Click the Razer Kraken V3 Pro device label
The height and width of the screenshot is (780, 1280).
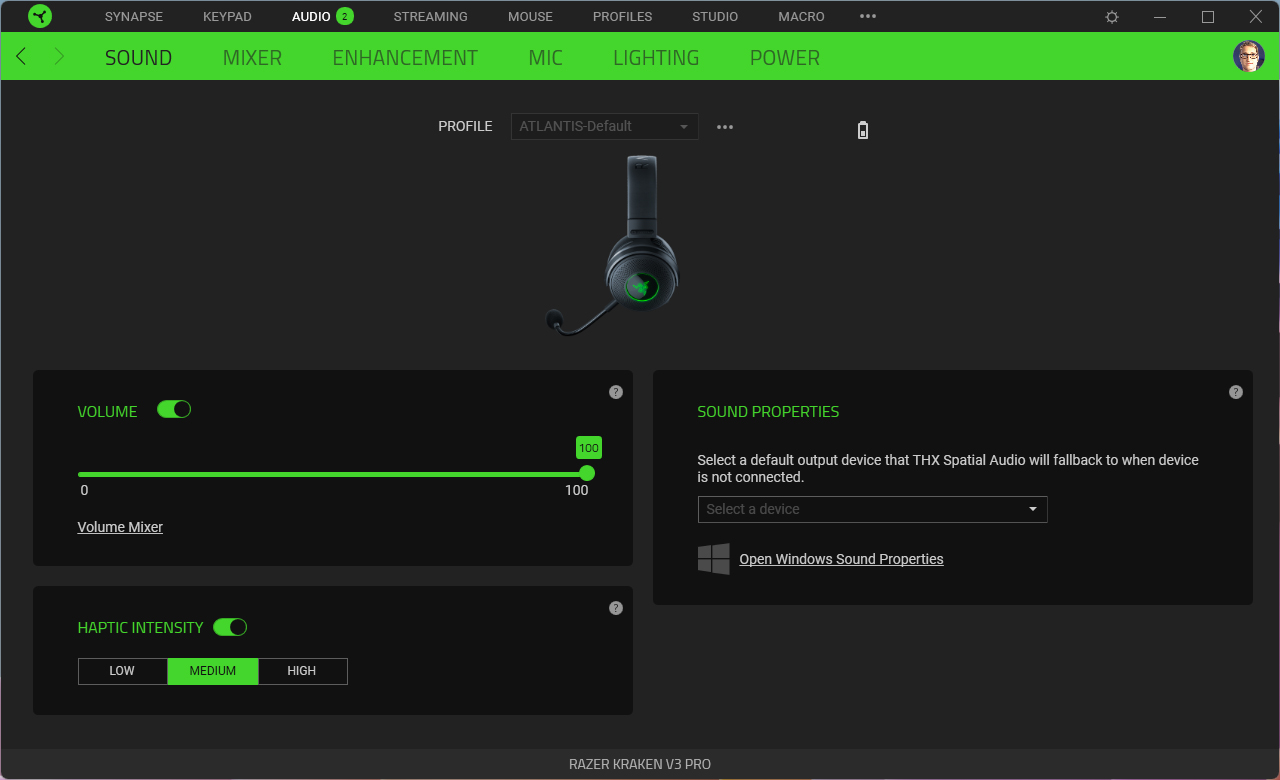[x=640, y=764]
